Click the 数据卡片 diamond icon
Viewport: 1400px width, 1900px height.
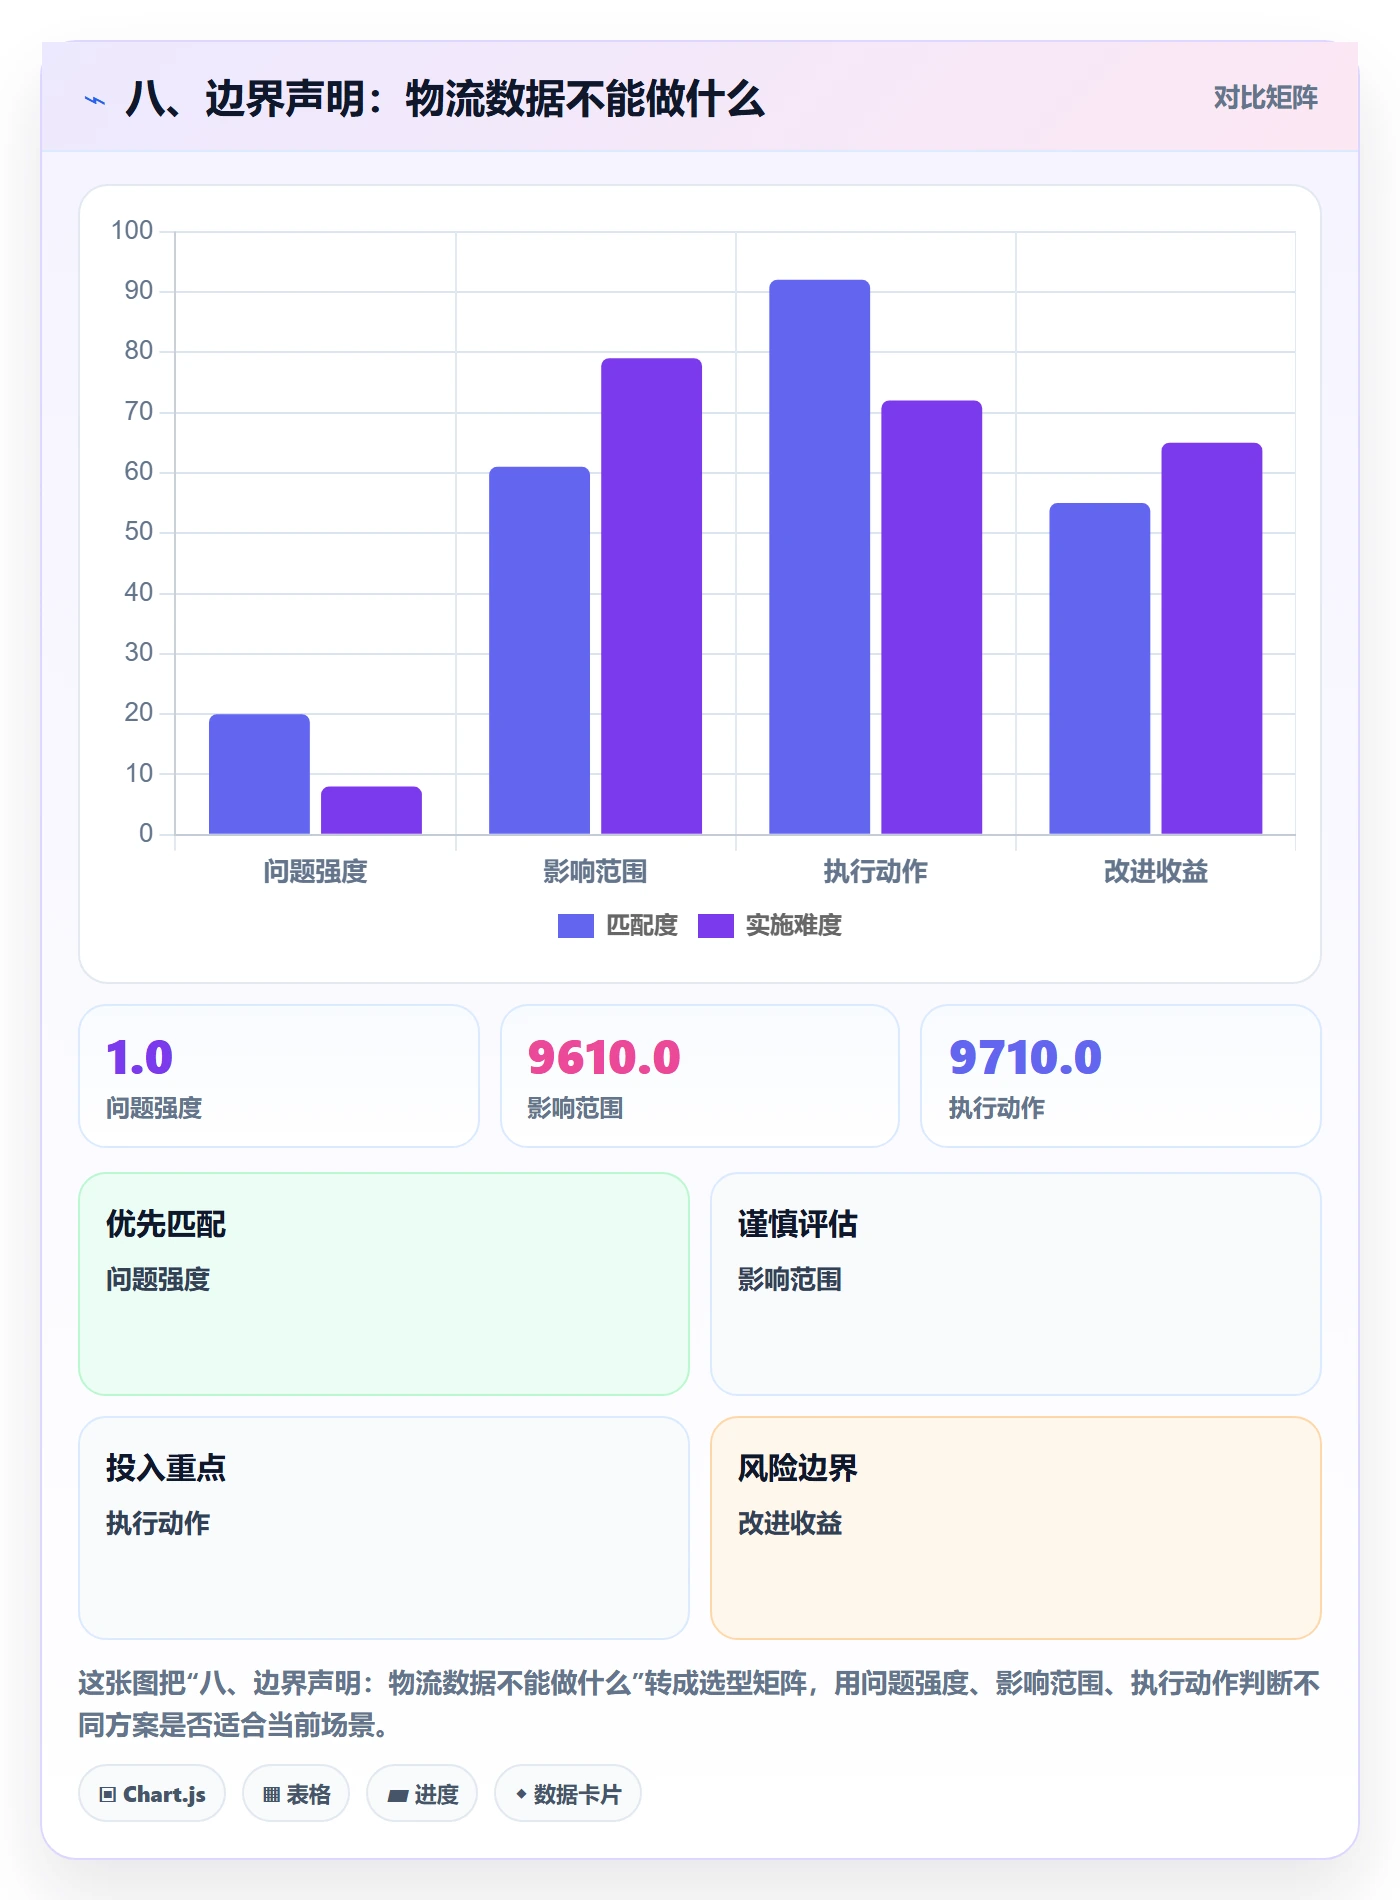[521, 1794]
